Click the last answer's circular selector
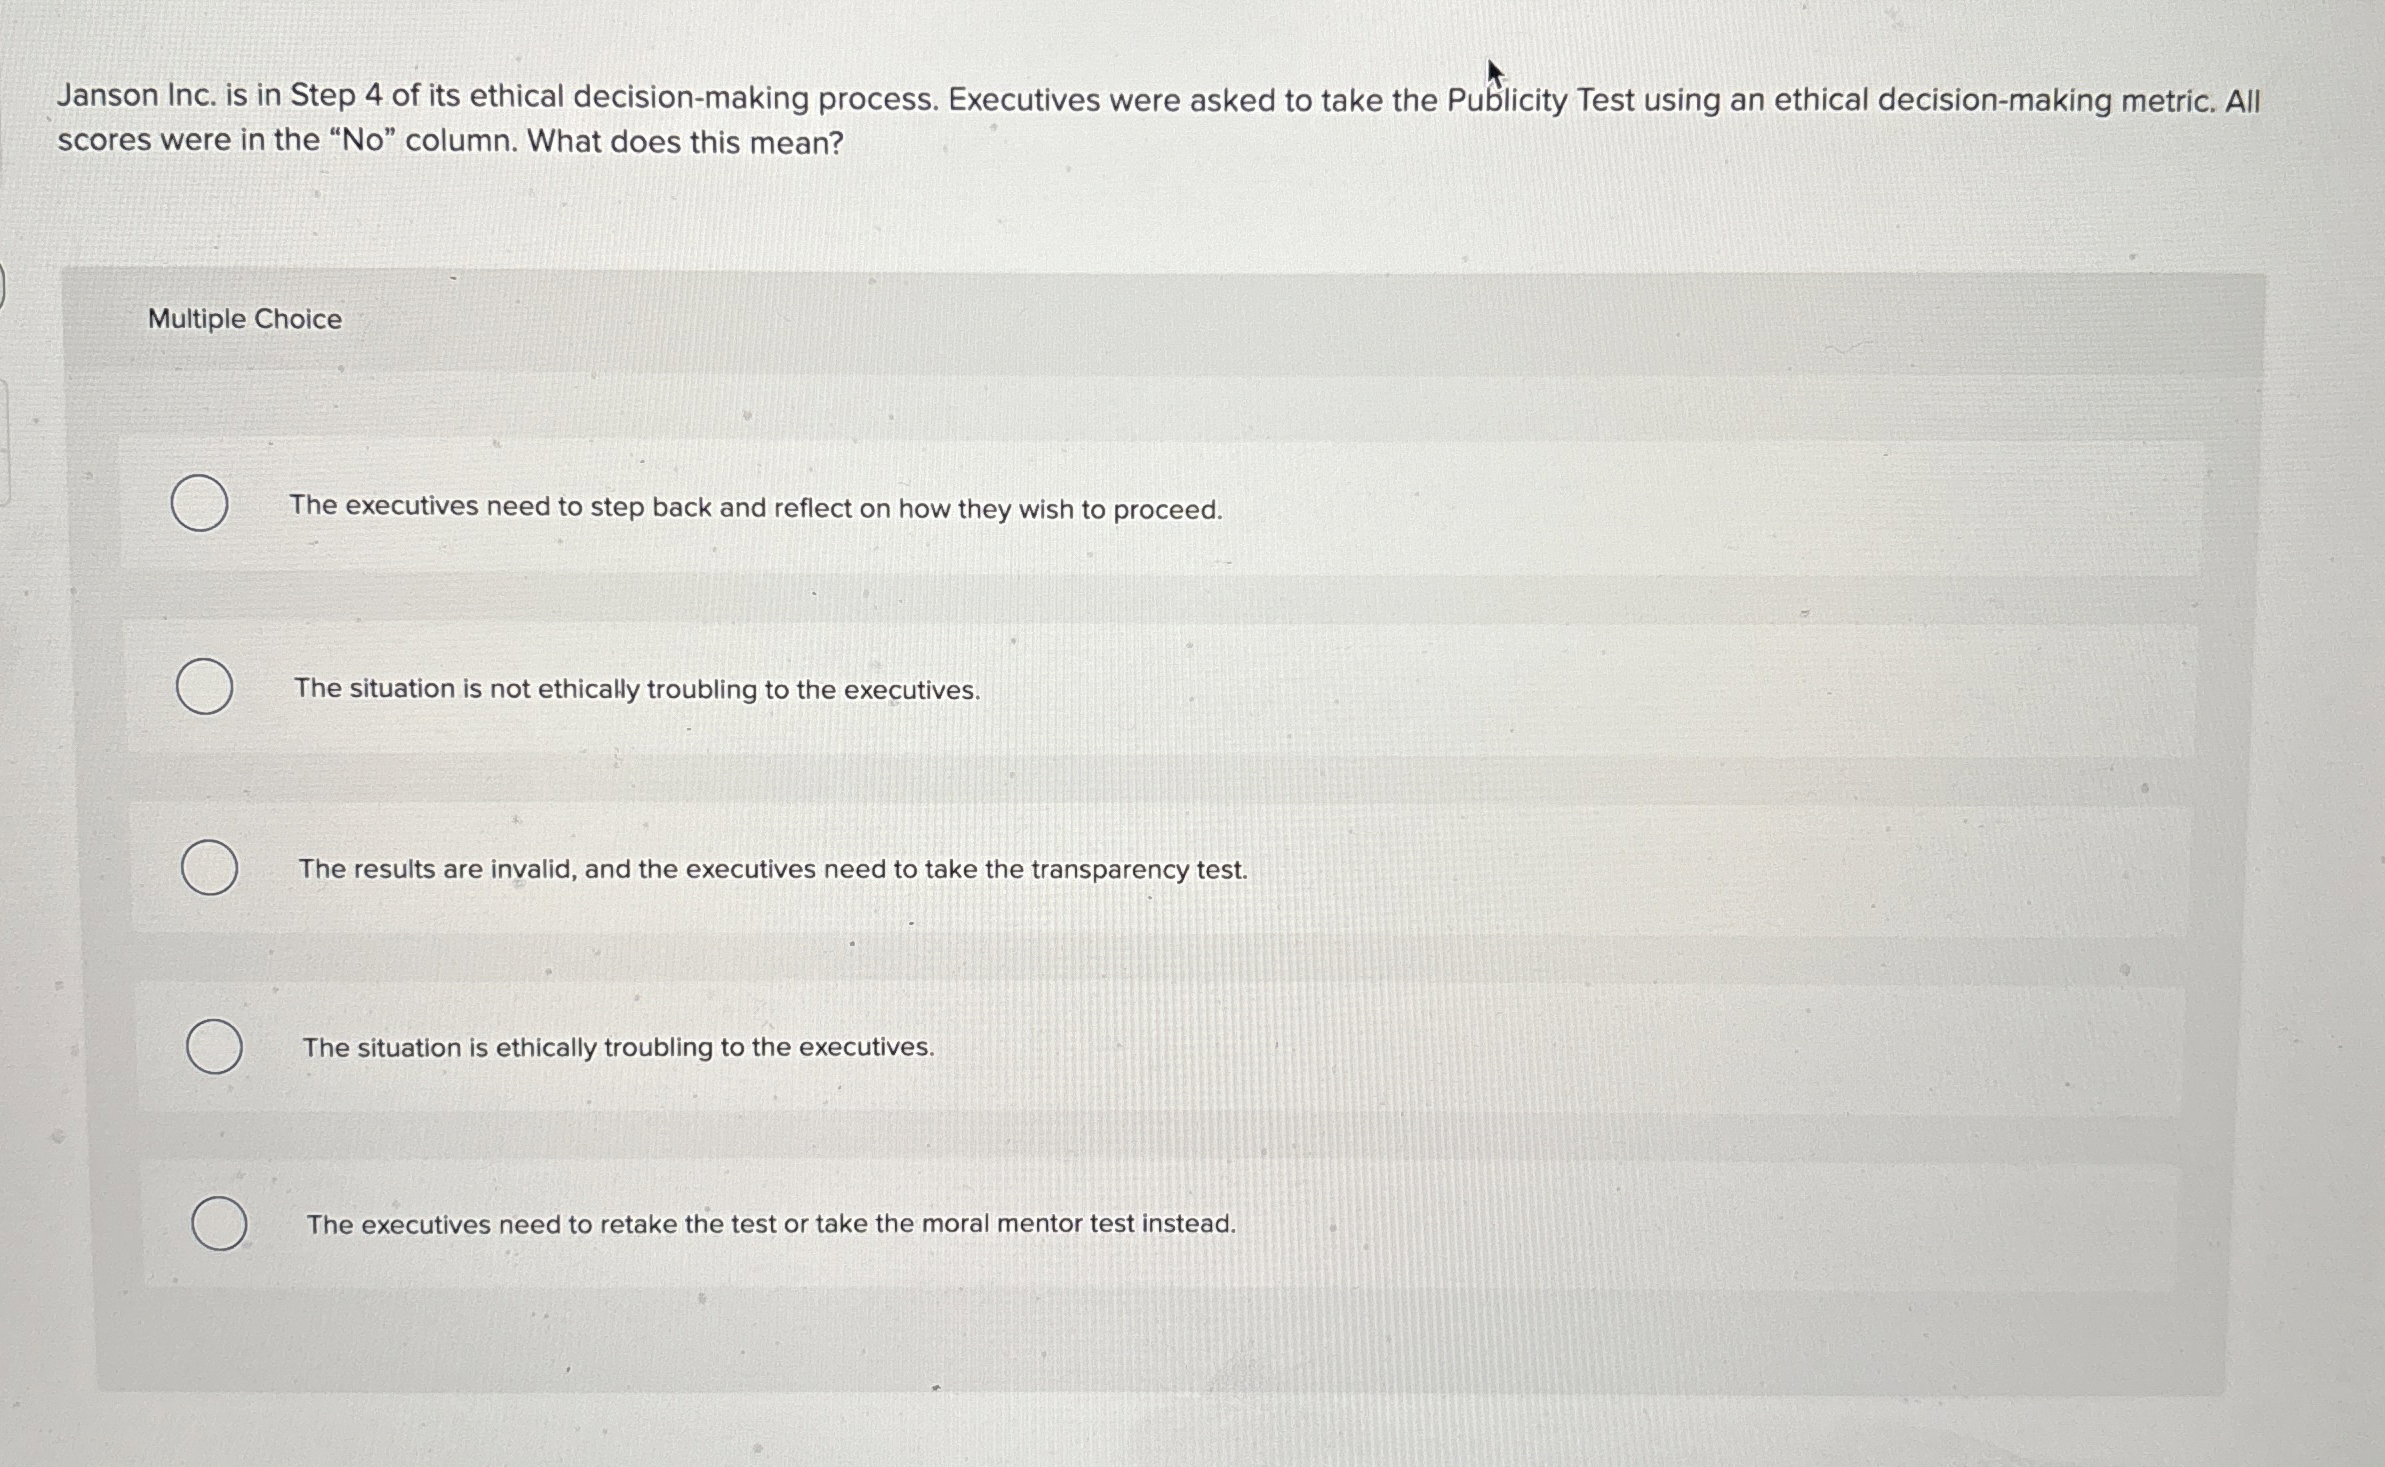 tap(220, 1224)
